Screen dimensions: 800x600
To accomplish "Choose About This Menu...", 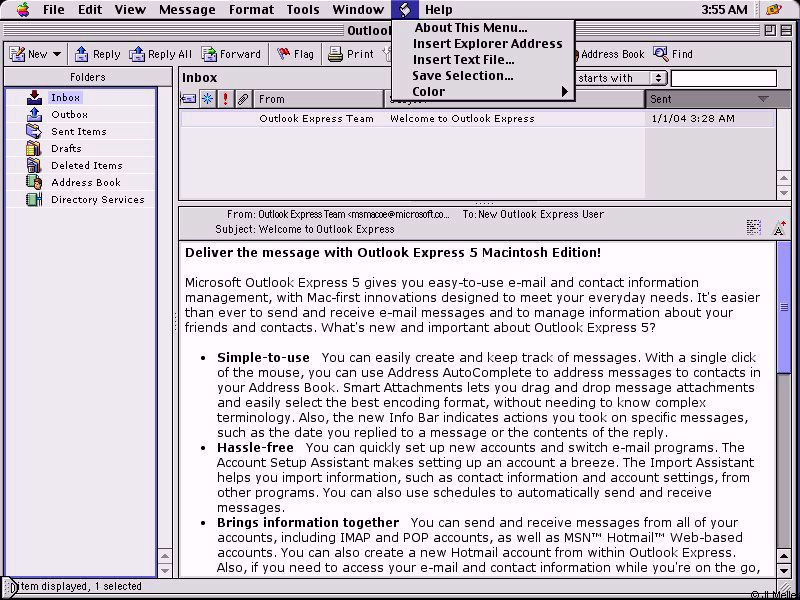I will pyautogui.click(x=483, y=28).
